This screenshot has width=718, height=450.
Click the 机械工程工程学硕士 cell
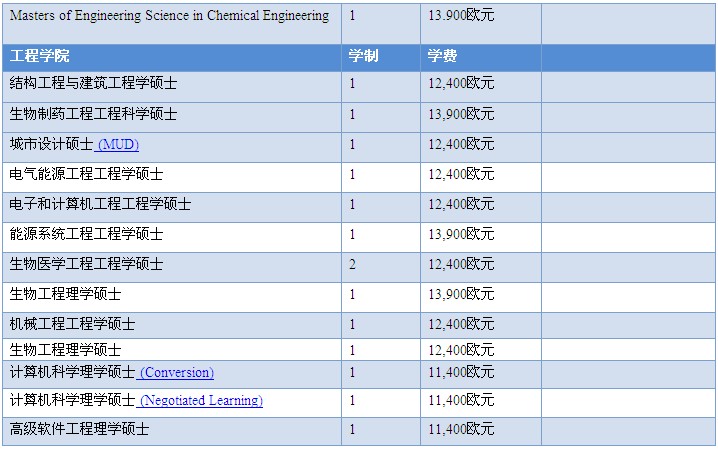72,325
